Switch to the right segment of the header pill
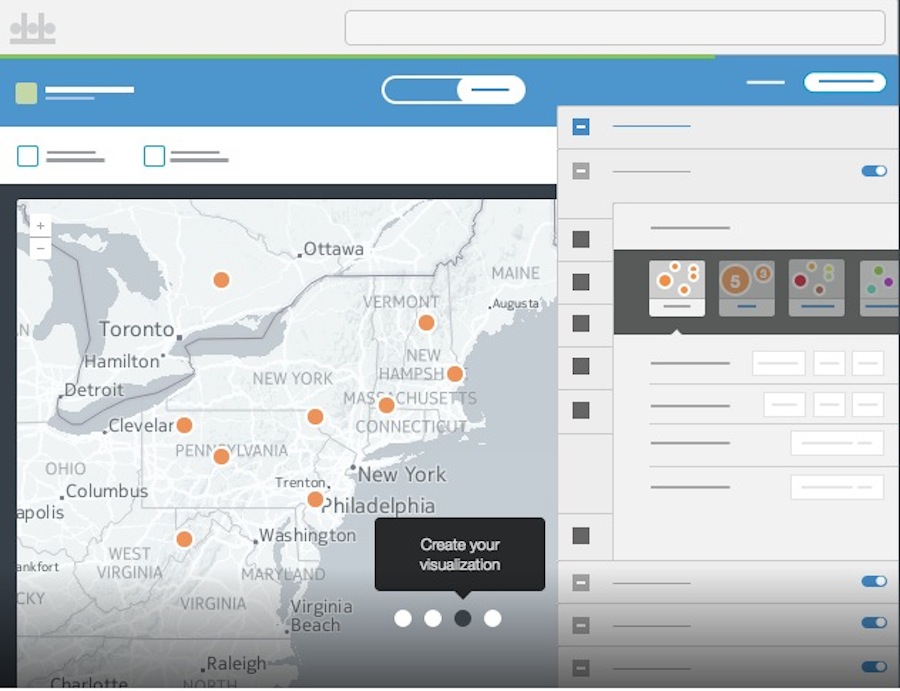 coord(490,90)
